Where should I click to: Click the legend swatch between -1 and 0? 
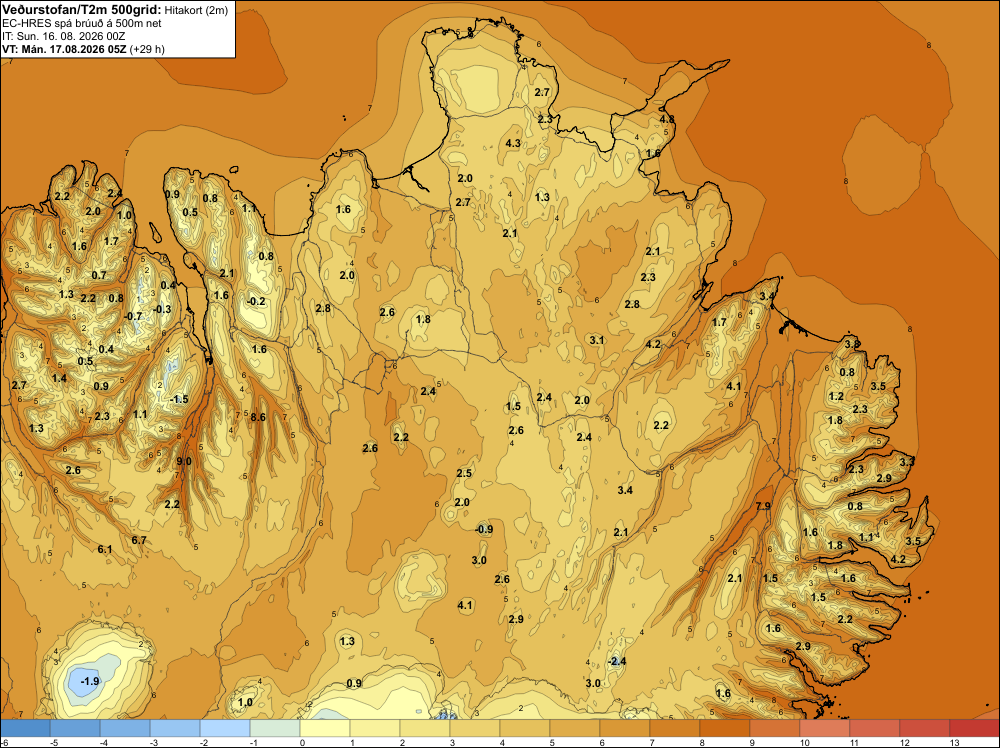275,728
